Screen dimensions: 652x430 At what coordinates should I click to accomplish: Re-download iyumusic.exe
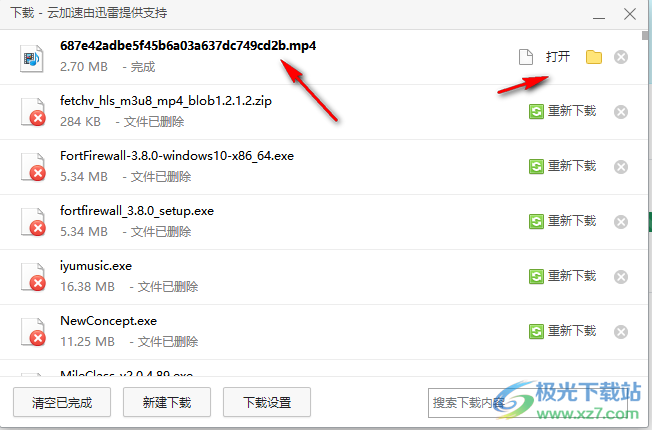[562, 276]
